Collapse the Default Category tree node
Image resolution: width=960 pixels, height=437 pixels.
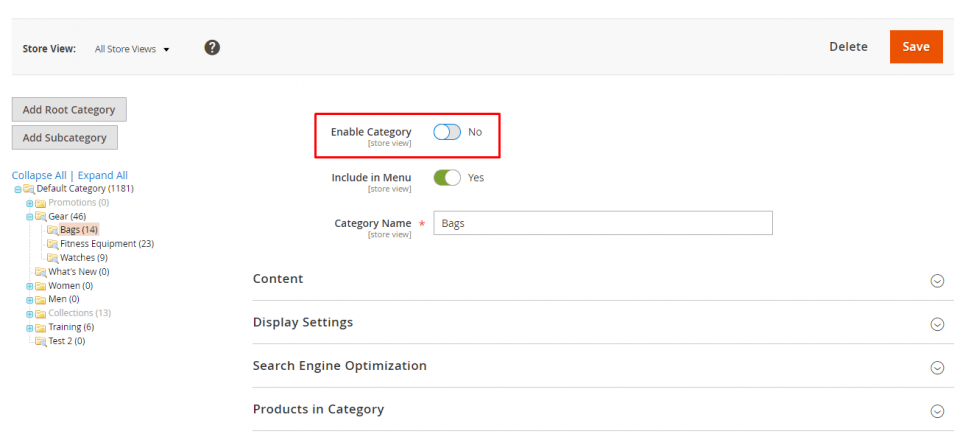(x=18, y=189)
